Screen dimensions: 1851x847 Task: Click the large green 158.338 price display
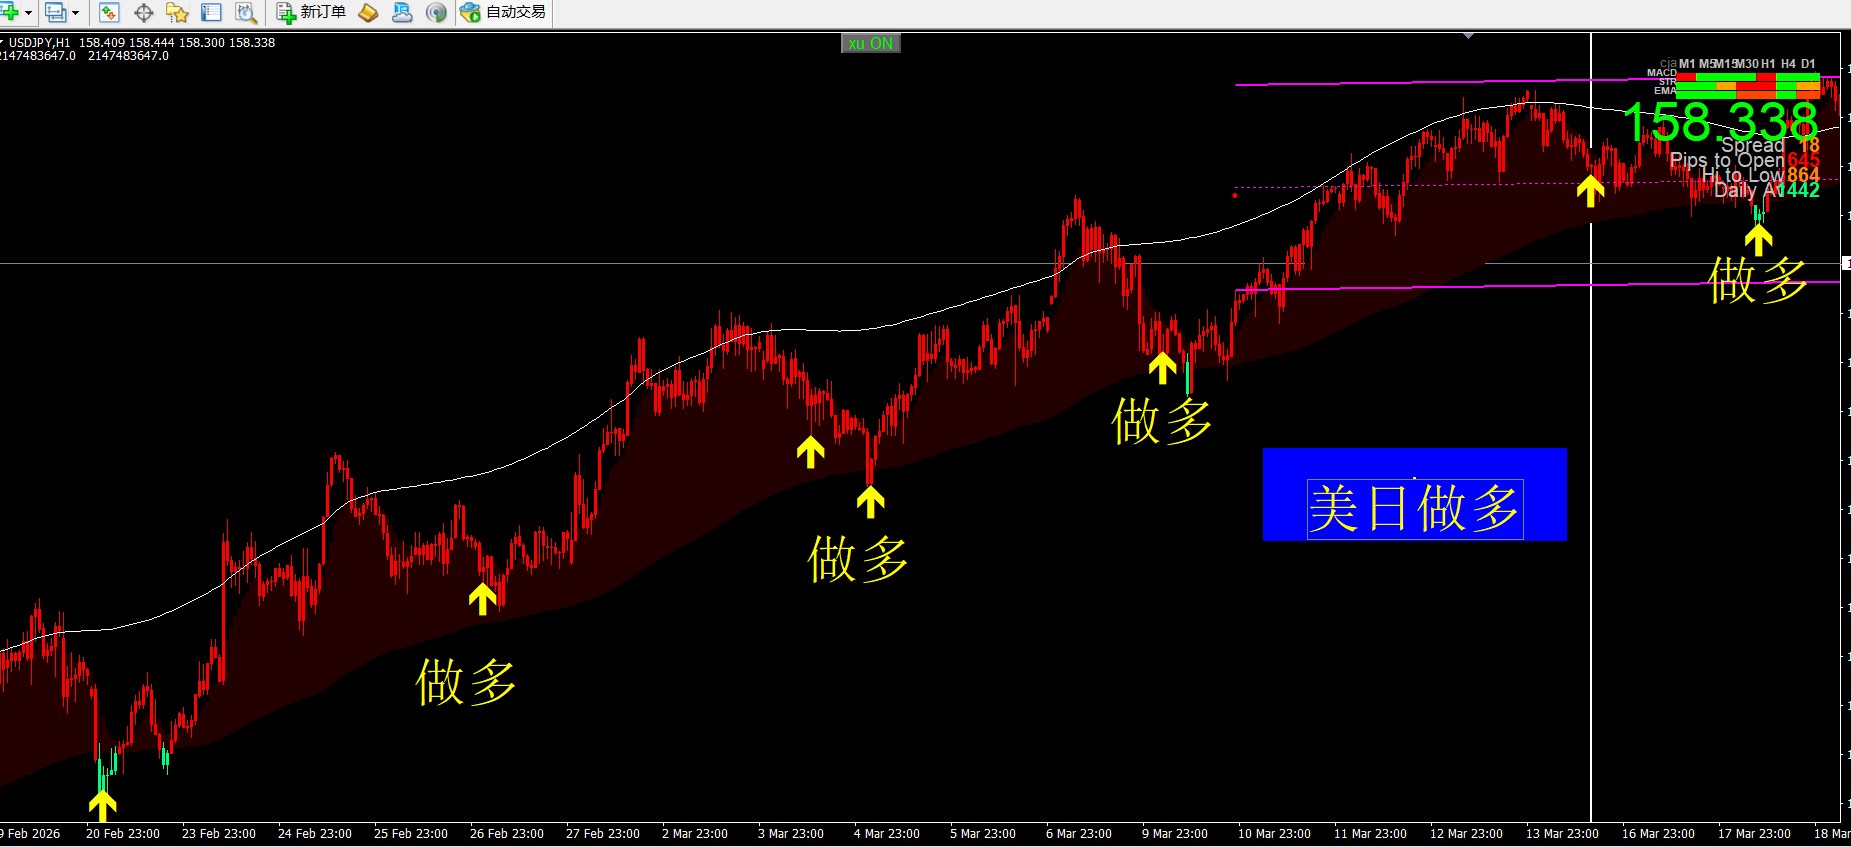[x=1719, y=122]
